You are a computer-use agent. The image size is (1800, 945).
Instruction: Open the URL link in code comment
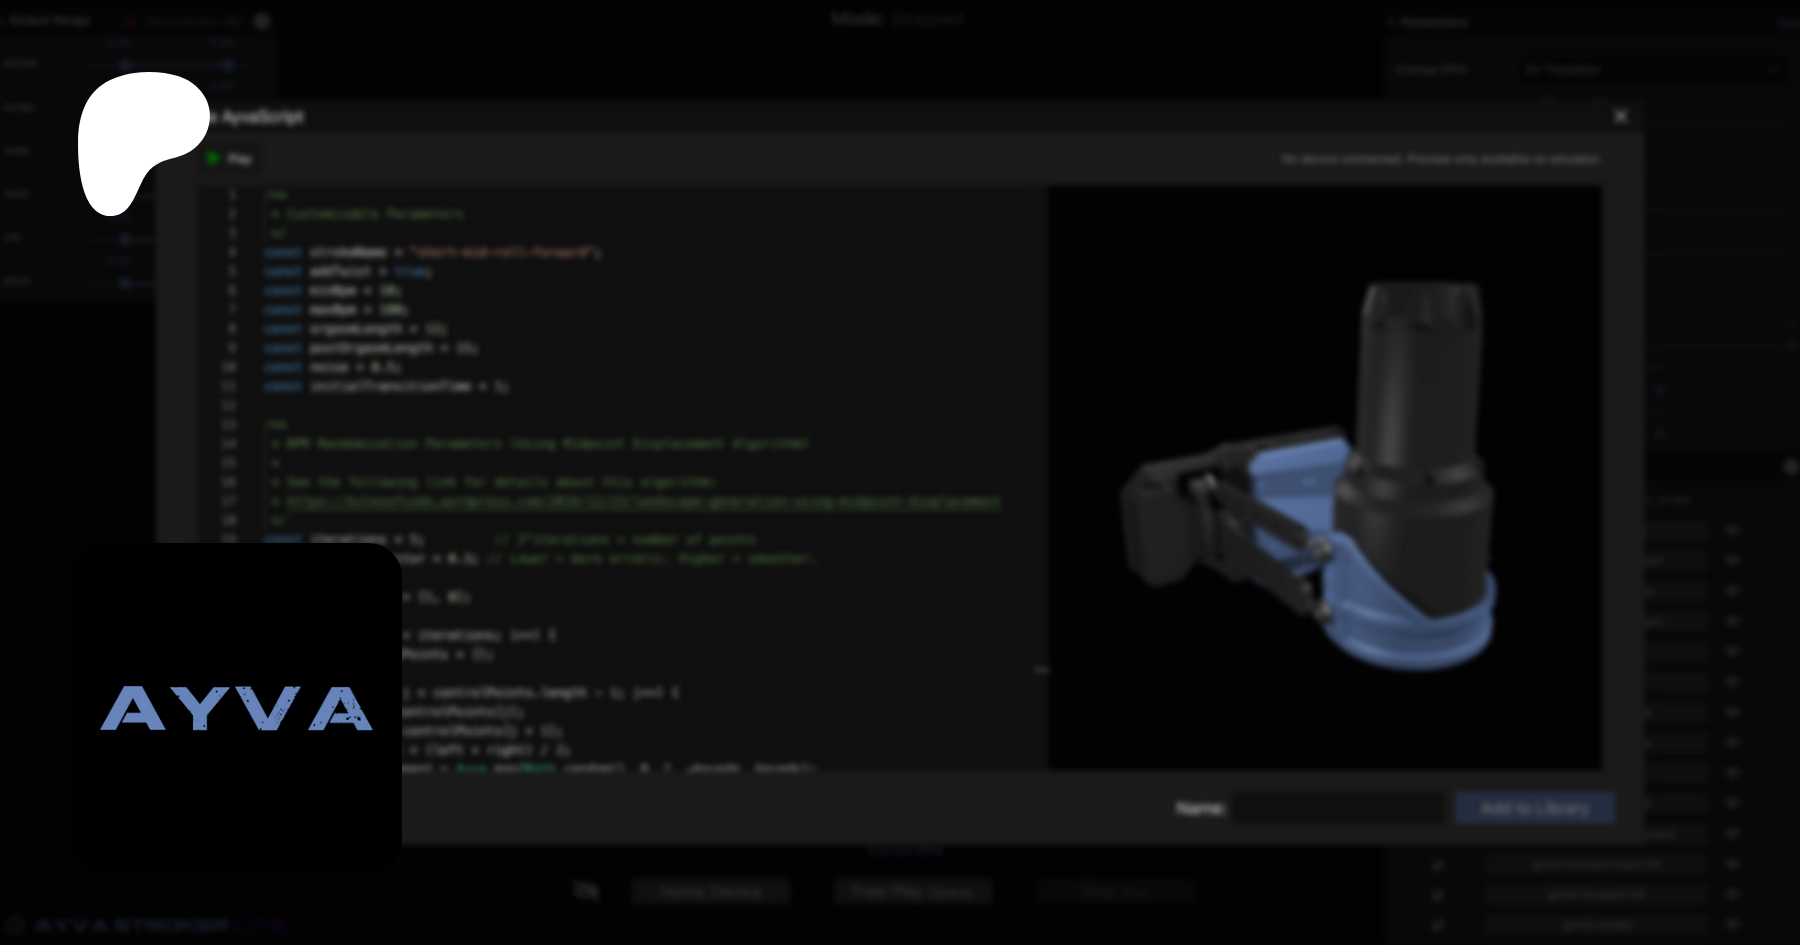pyautogui.click(x=642, y=502)
